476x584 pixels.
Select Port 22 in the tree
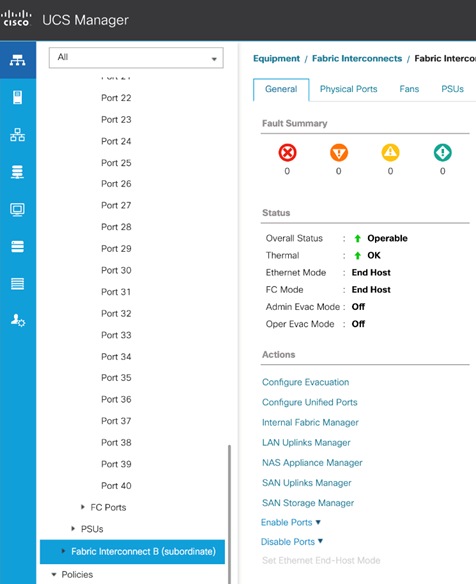click(116, 98)
